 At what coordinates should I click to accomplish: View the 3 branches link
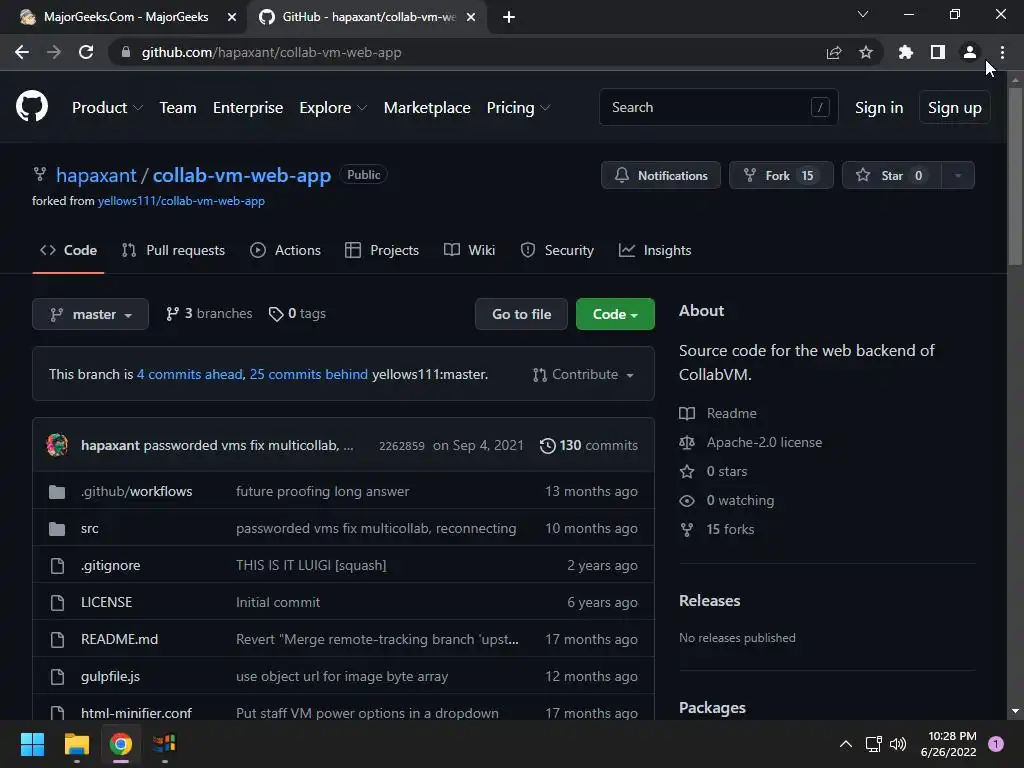[209, 314]
